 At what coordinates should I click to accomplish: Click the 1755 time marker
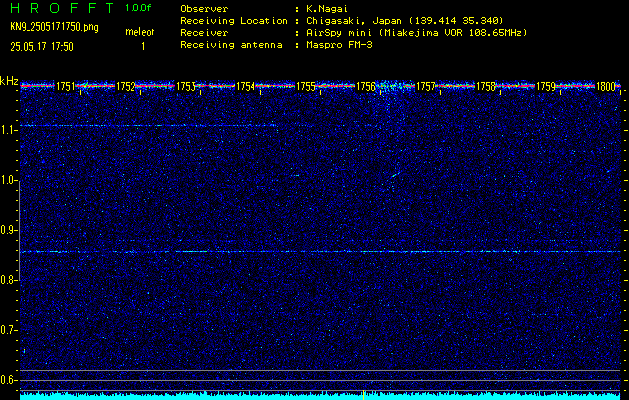[x=306, y=86]
